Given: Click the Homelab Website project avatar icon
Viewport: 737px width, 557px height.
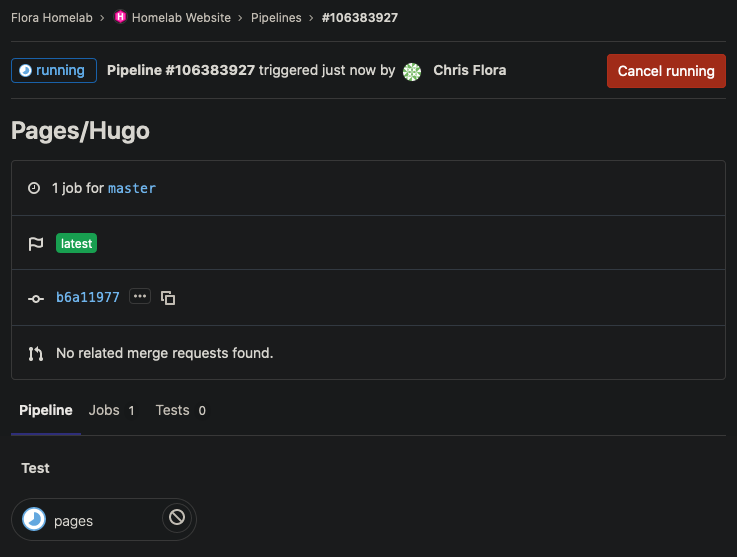Looking at the screenshot, I should click(x=121, y=18).
